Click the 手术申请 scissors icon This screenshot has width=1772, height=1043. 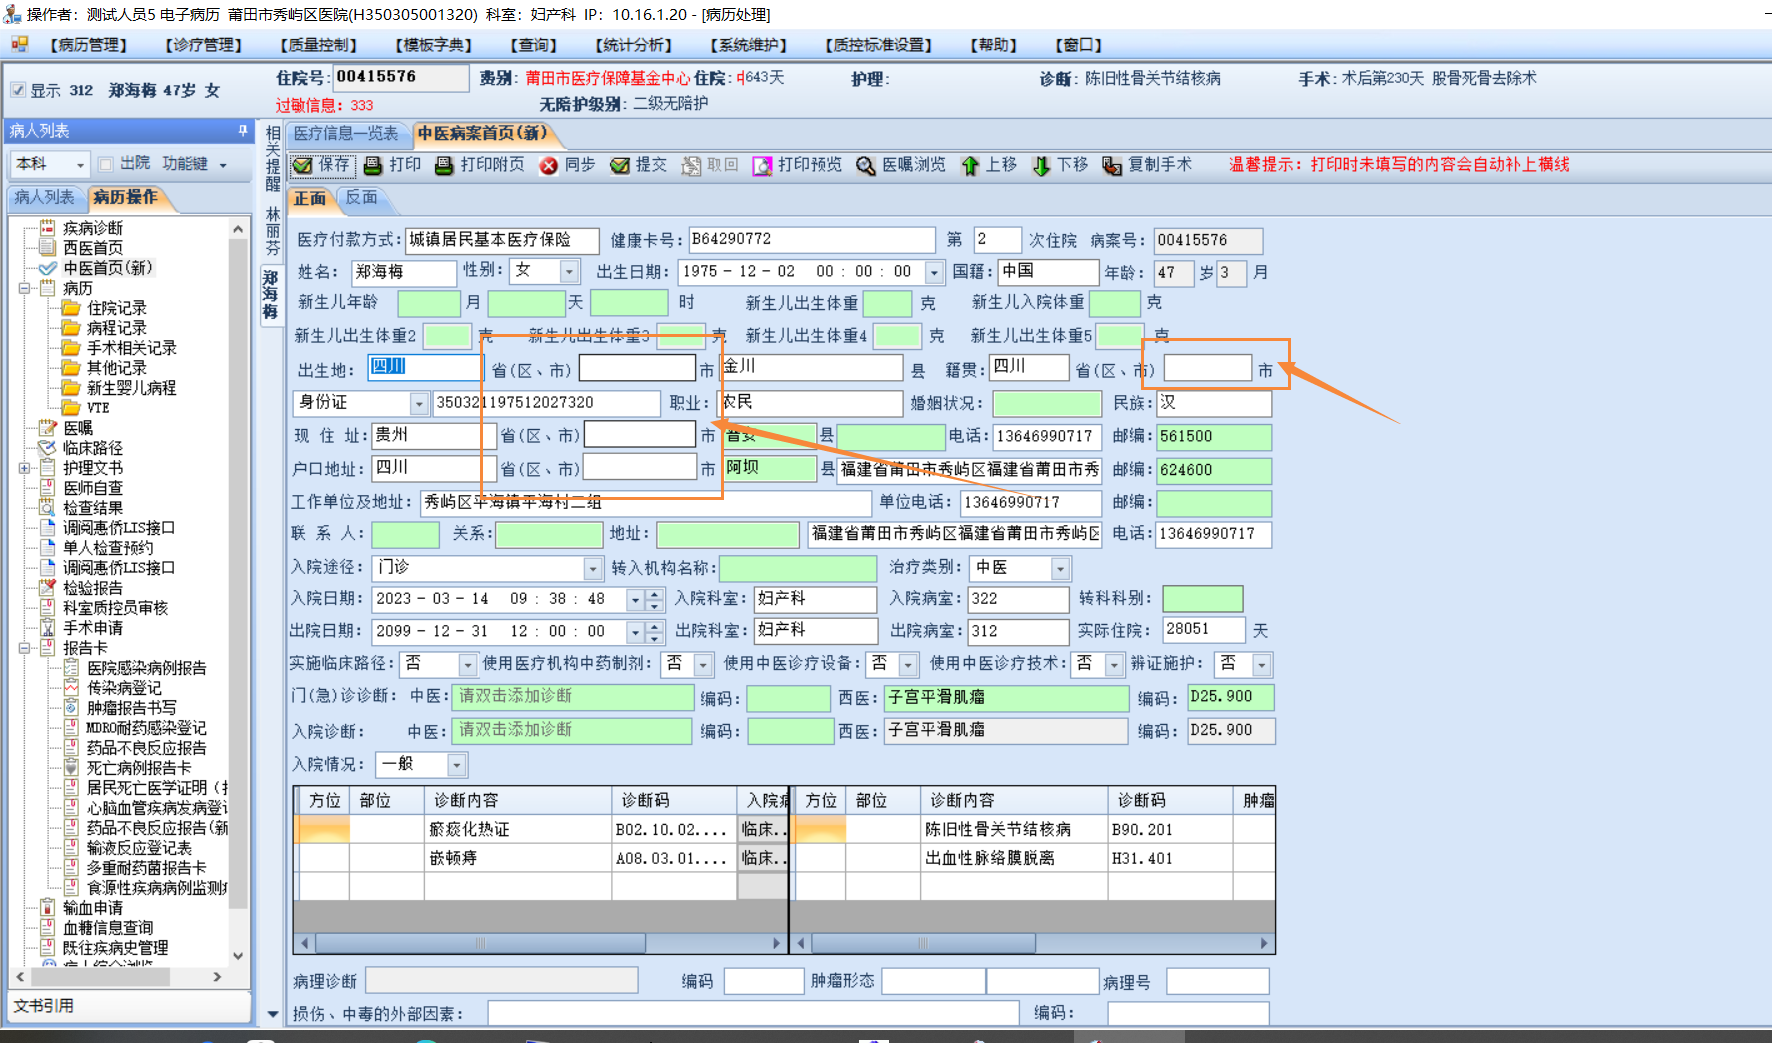click(x=47, y=628)
